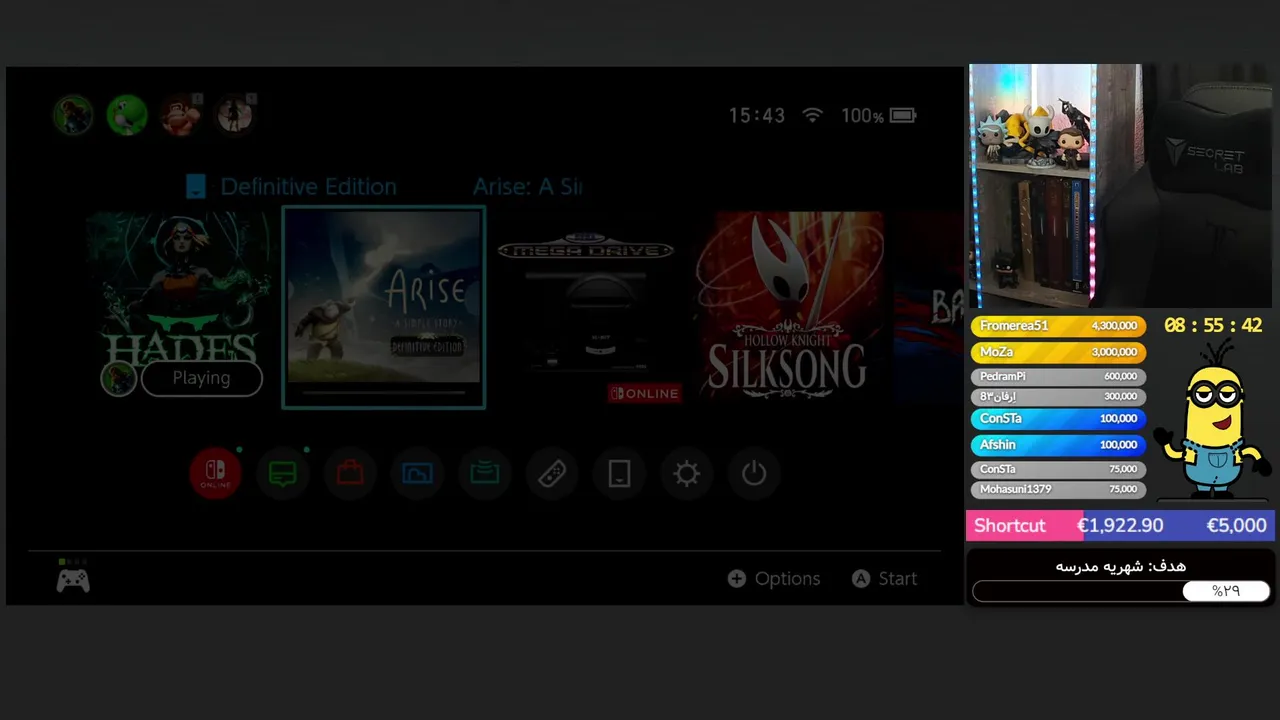1280x720 pixels.
Task: Click the Sleep Mode power icon
Action: pyautogui.click(x=754, y=473)
